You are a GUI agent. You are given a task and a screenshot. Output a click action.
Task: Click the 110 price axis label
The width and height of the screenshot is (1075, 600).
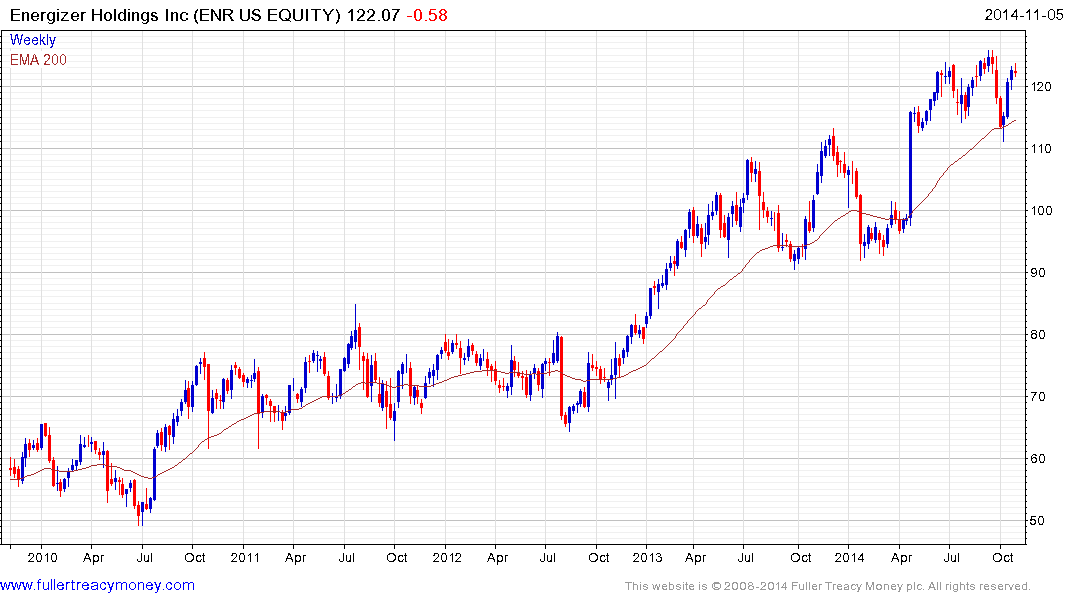[1041, 148]
